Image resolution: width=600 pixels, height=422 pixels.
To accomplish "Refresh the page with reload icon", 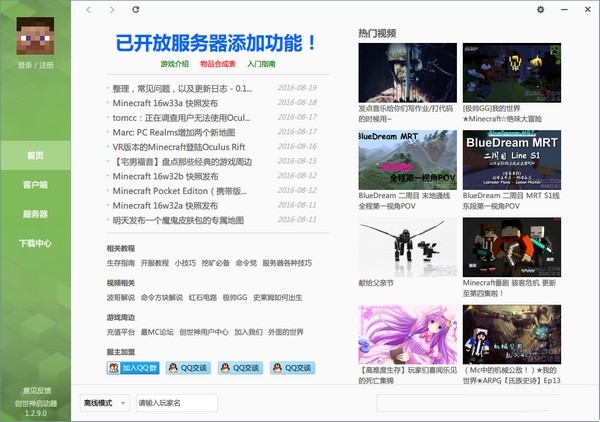I will 135,10.
